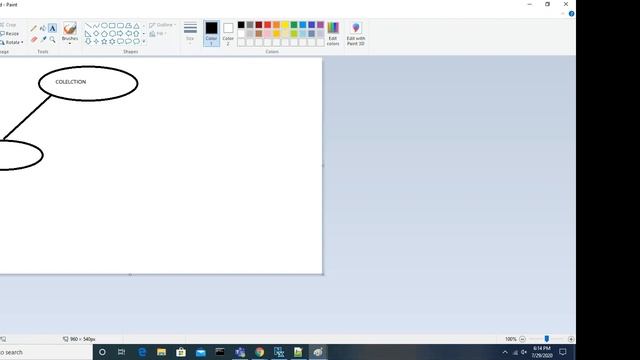The width and height of the screenshot is (640, 360).
Task: Choose the Cloud callout shape
Action: point(136,41)
